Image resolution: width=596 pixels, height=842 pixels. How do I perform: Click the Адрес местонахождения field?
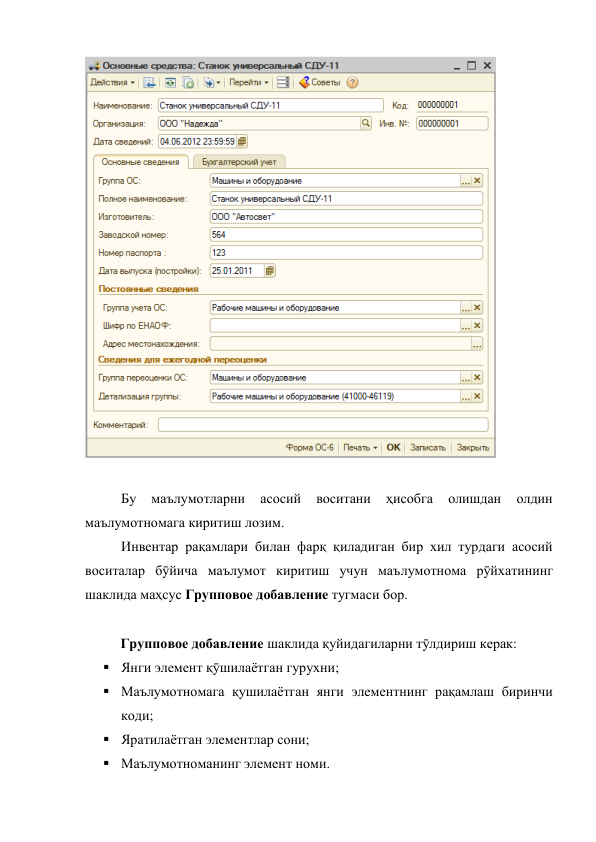point(340,344)
